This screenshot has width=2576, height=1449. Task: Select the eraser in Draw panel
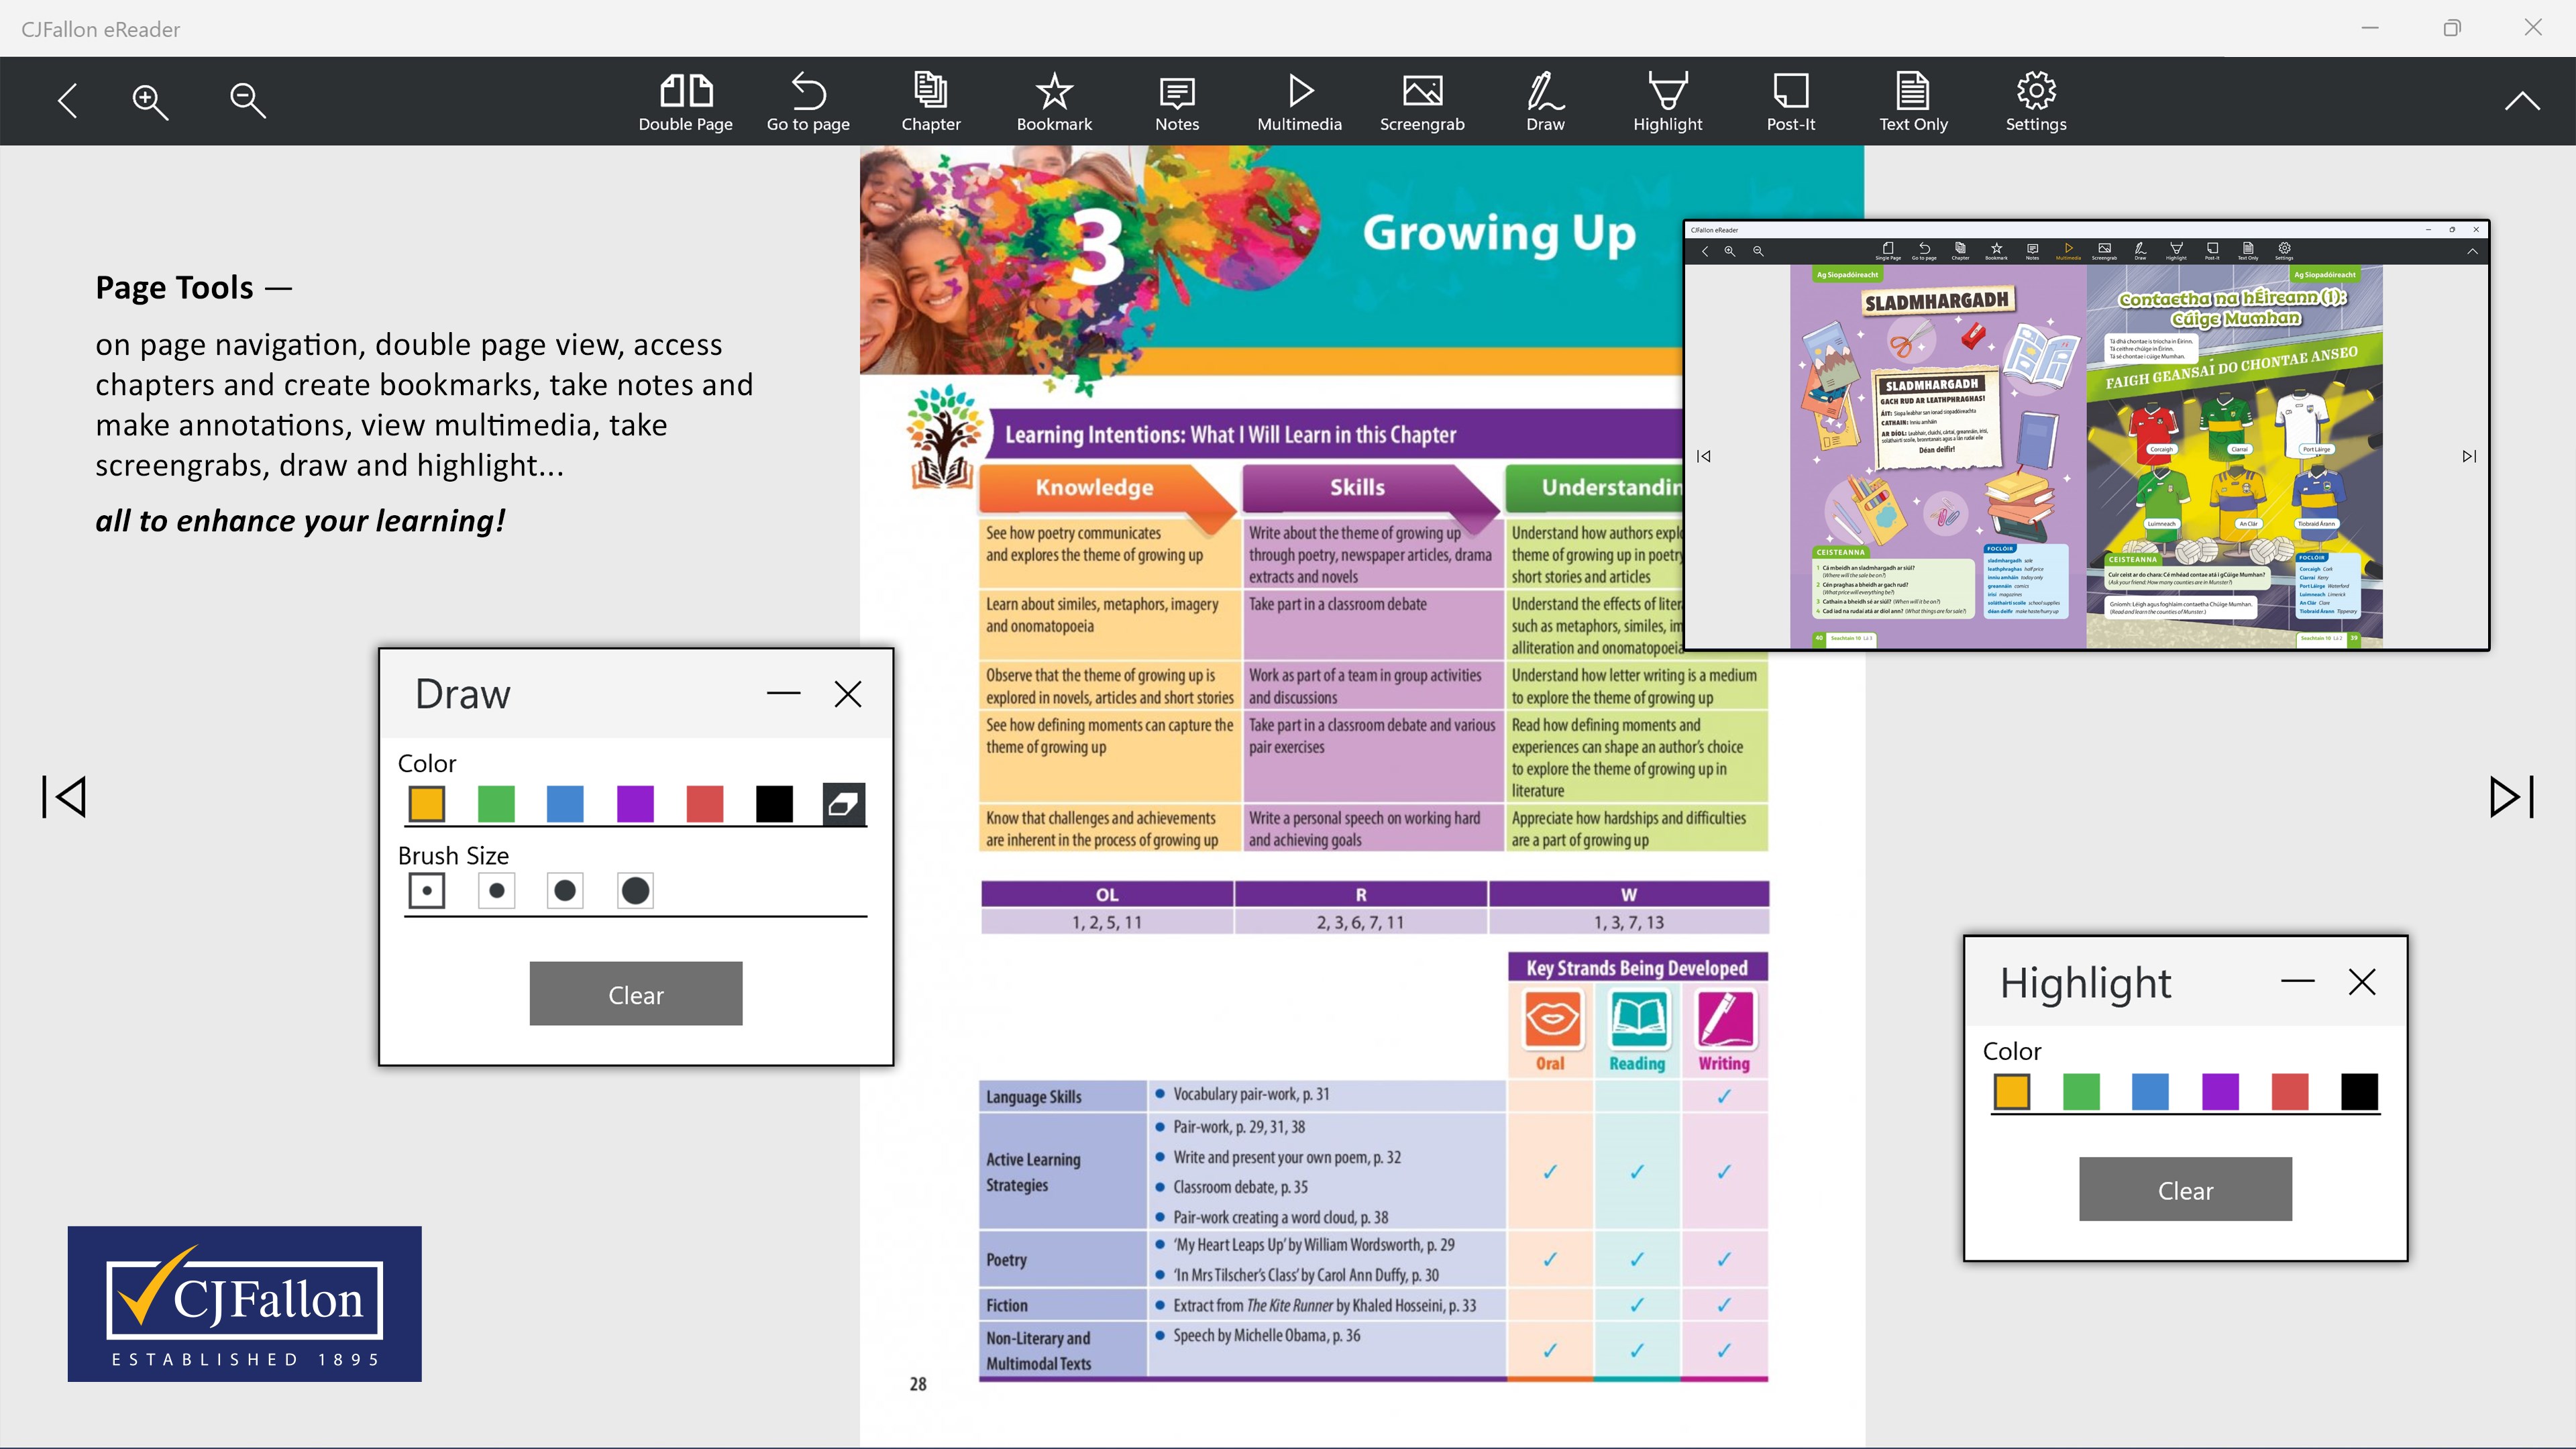[x=843, y=804]
